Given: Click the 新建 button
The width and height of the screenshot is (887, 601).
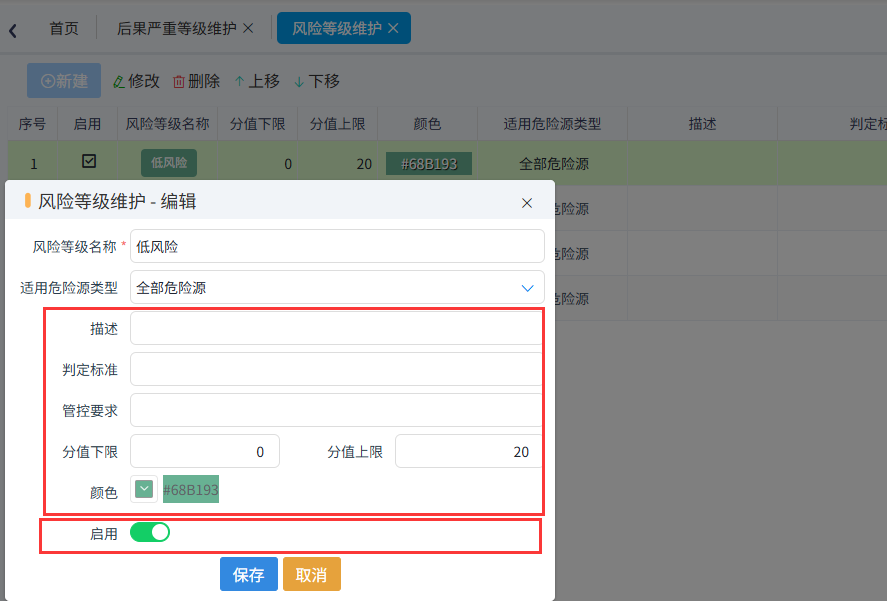Looking at the screenshot, I should (x=64, y=81).
